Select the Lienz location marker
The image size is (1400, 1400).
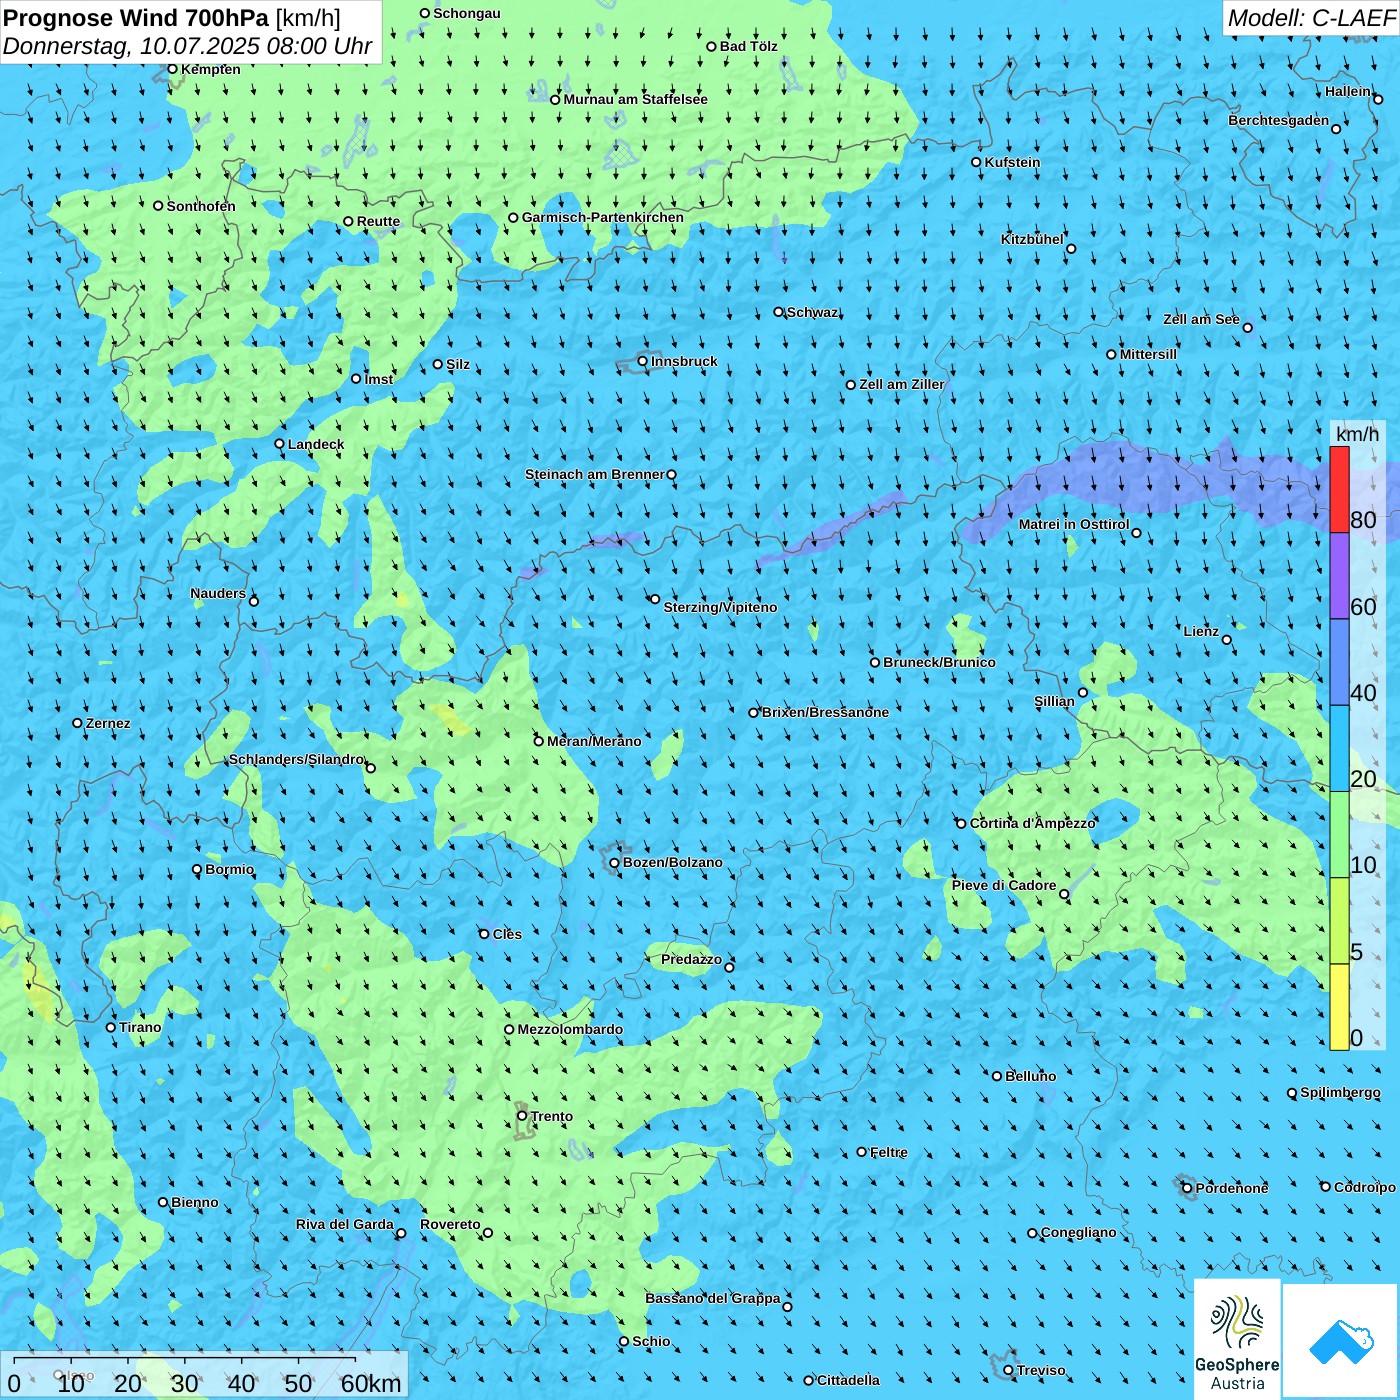[x=1227, y=640]
